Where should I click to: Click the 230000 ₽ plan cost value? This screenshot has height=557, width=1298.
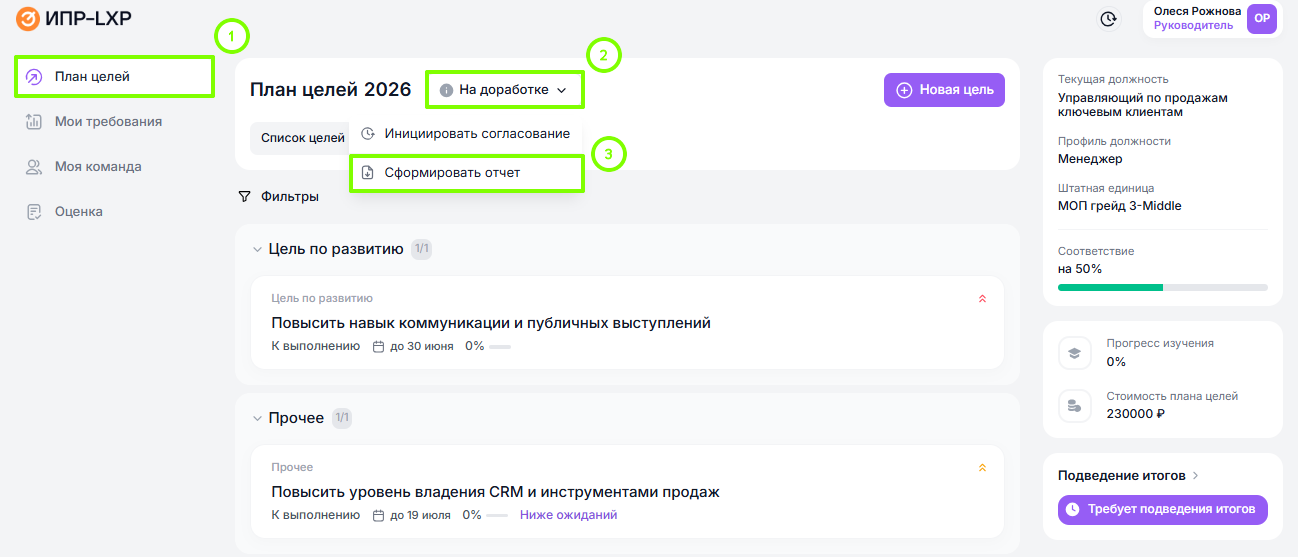click(1136, 413)
